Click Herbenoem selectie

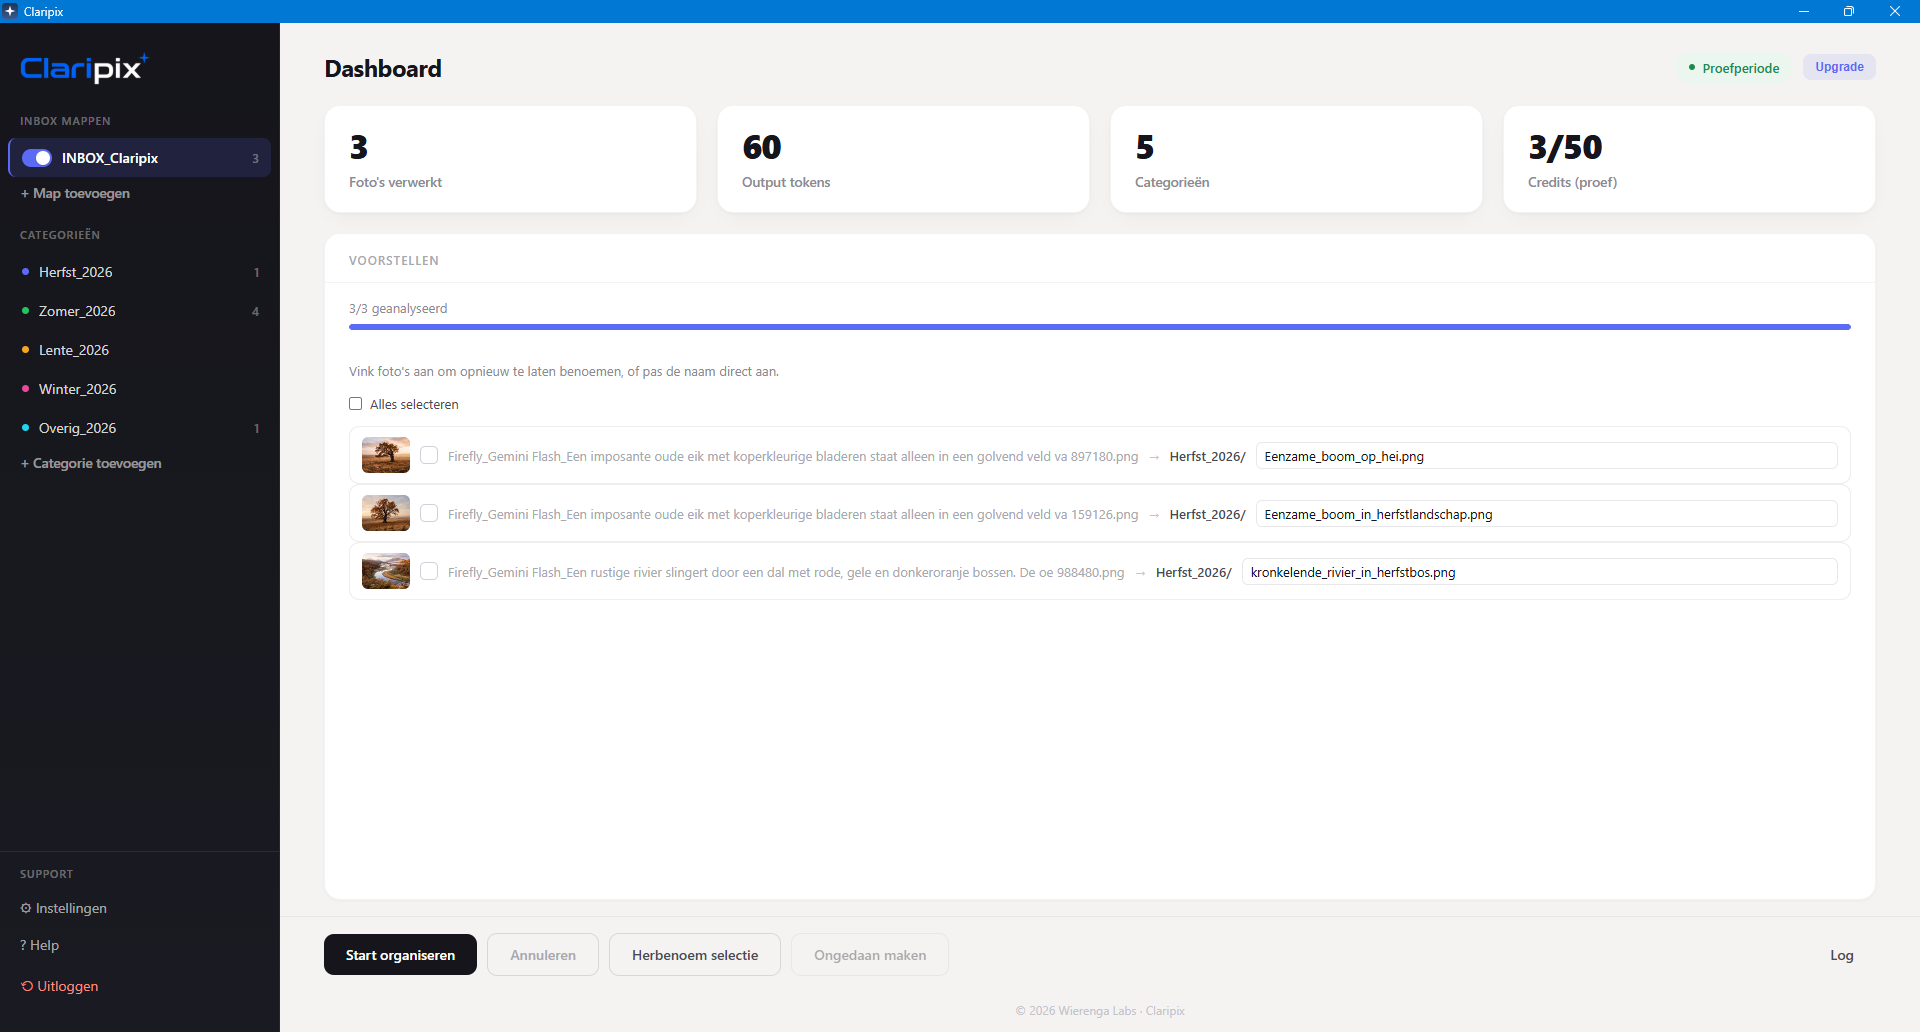click(x=695, y=955)
